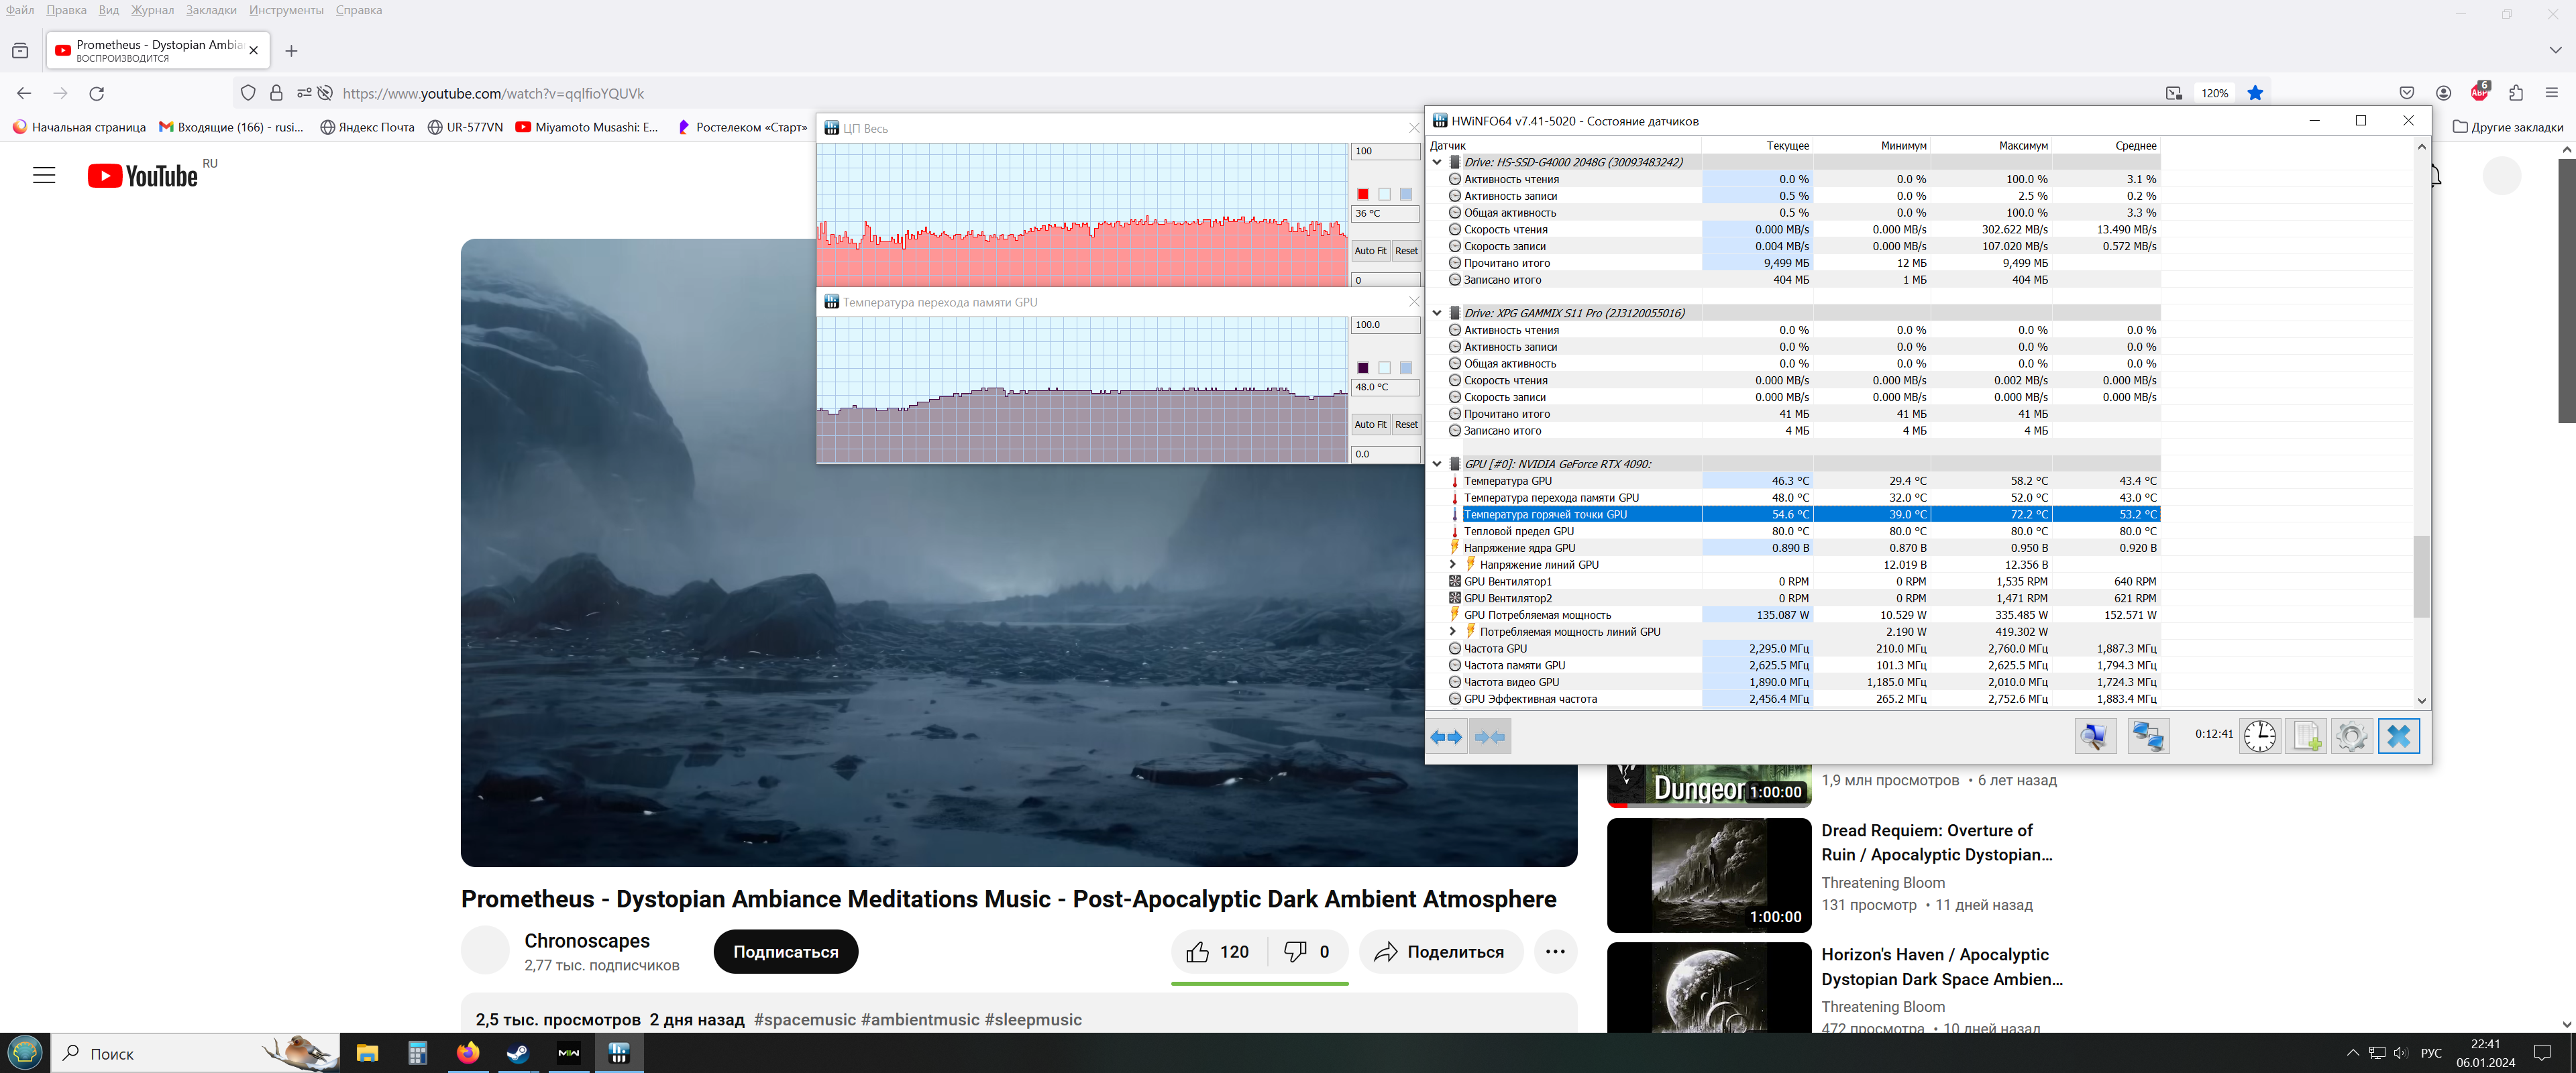Click the shrink columns arrows icon in HWiNFO
This screenshot has height=1073, width=2576.
click(1489, 737)
